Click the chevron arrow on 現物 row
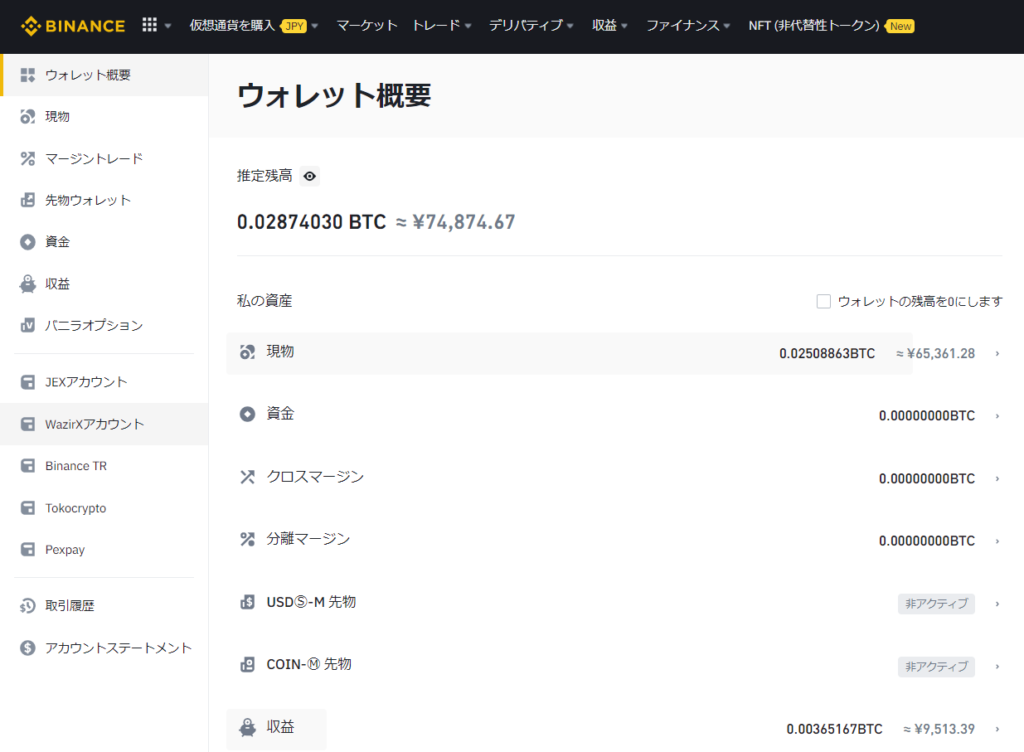Viewport: 1024px width, 752px height. pyautogui.click(x=997, y=353)
